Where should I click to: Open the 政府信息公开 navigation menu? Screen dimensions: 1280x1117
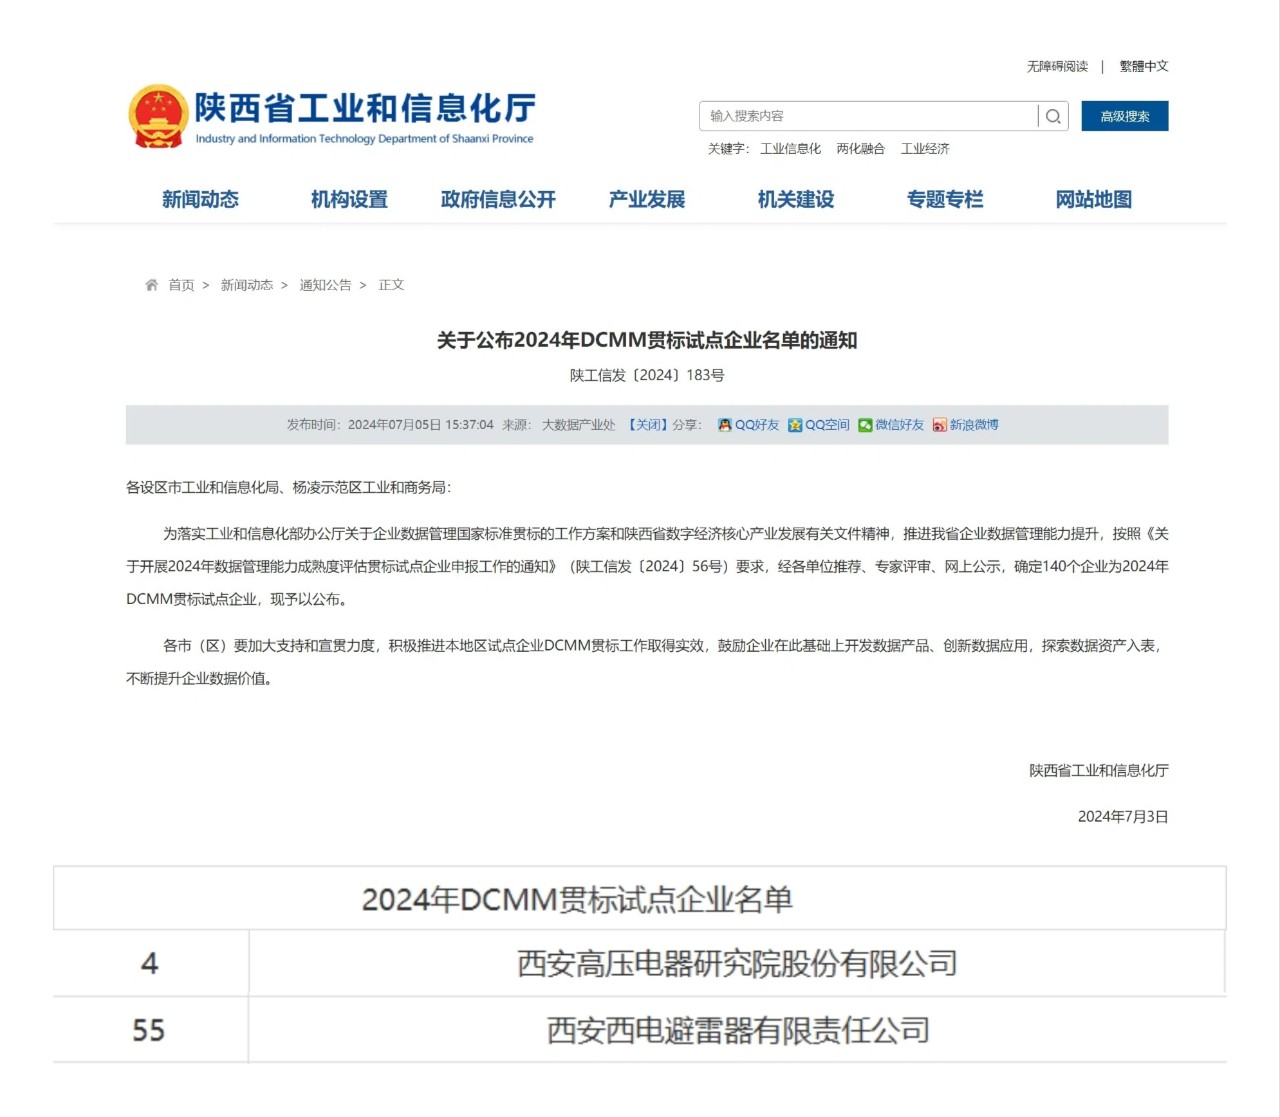pos(498,200)
